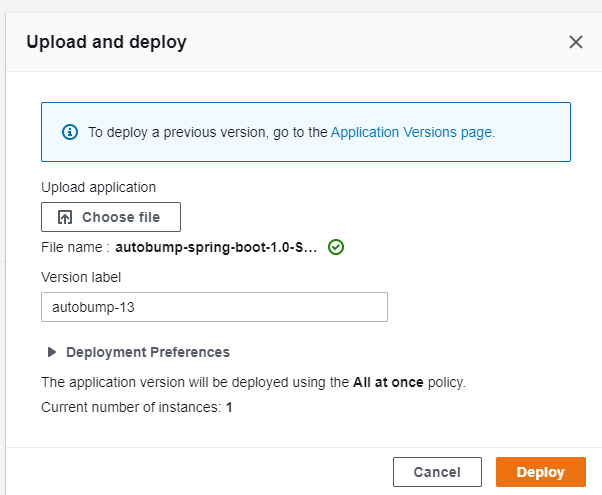
Task: Click the Upload and deploy title
Action: click(x=106, y=42)
